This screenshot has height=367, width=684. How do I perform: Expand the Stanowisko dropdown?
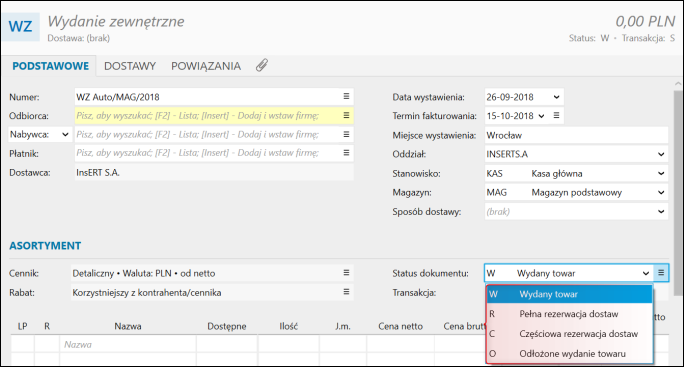click(661, 173)
